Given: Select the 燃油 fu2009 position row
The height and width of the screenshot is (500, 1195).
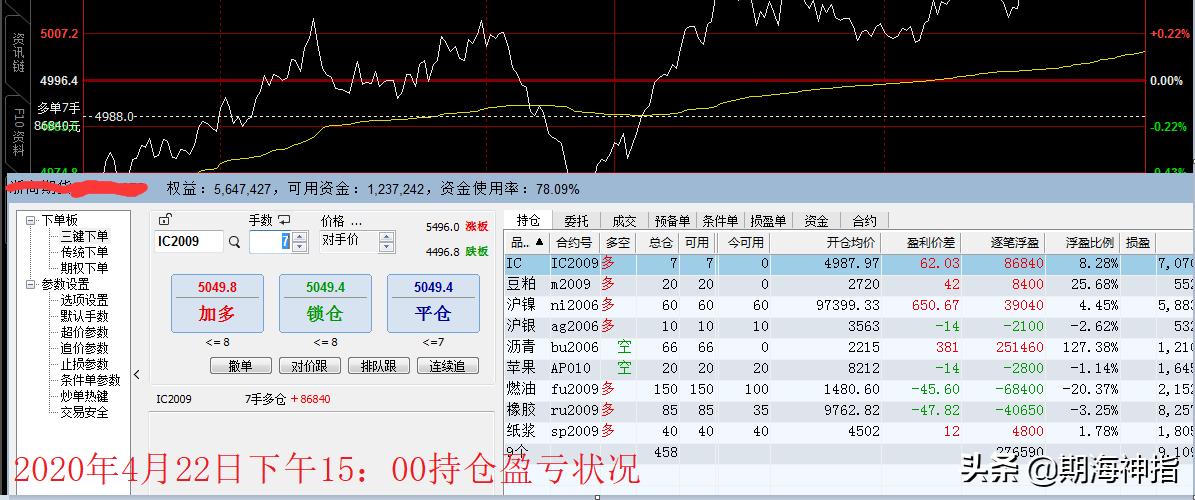Looking at the screenshot, I should (x=850, y=389).
